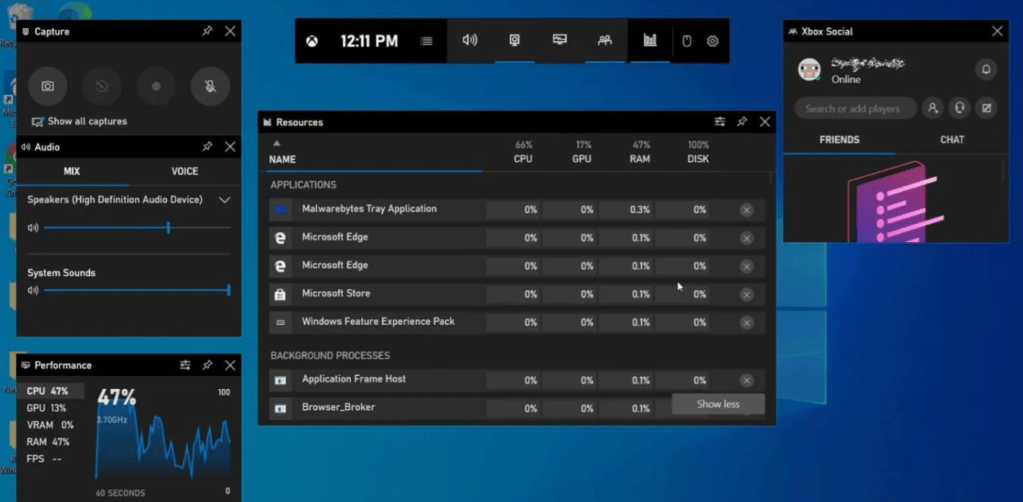Sort Resources by RAM column

tap(640, 152)
